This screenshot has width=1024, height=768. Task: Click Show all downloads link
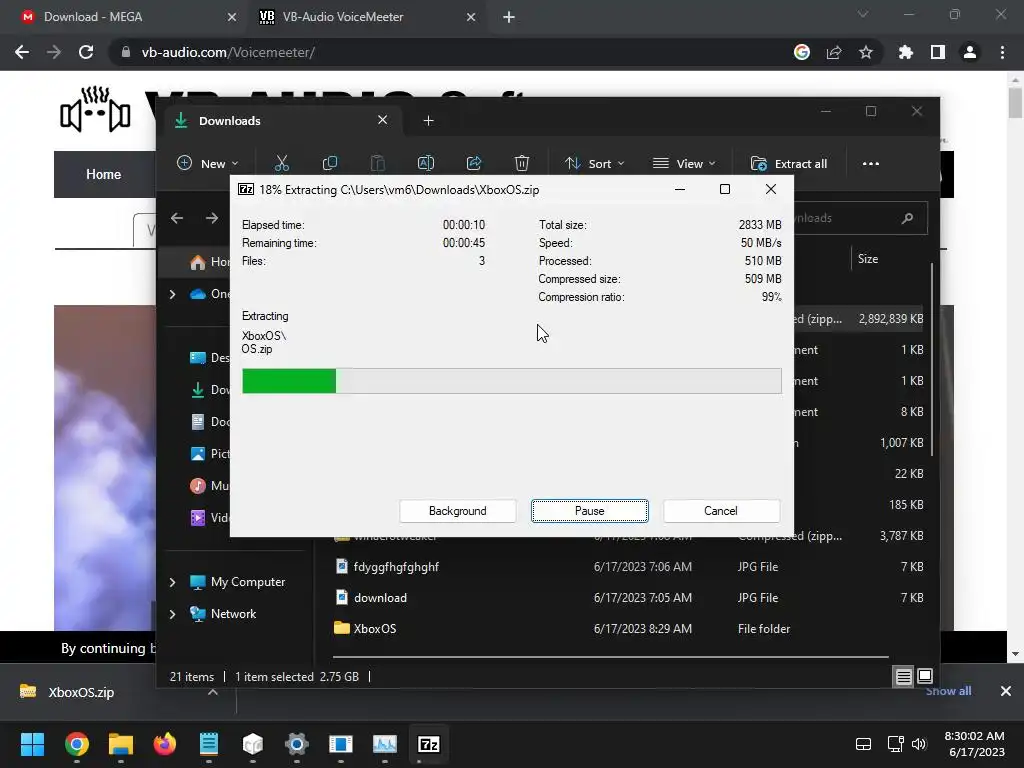click(948, 691)
